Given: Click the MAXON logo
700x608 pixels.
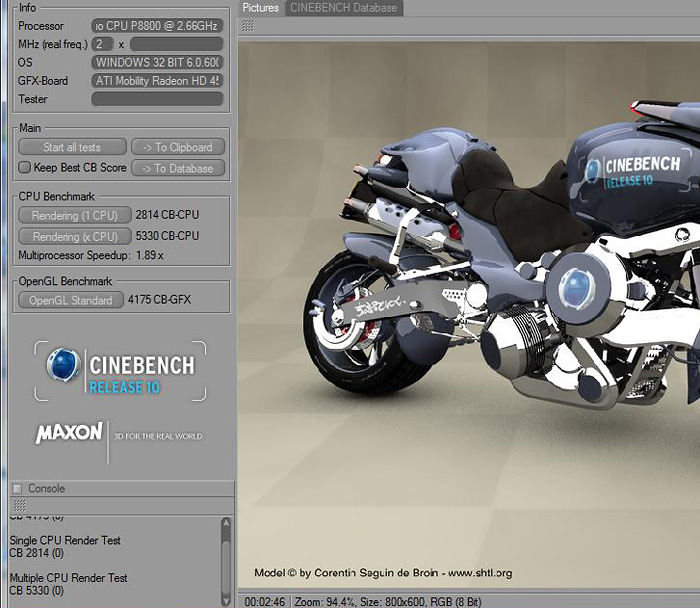Looking at the screenshot, I should pyautogui.click(x=69, y=433).
